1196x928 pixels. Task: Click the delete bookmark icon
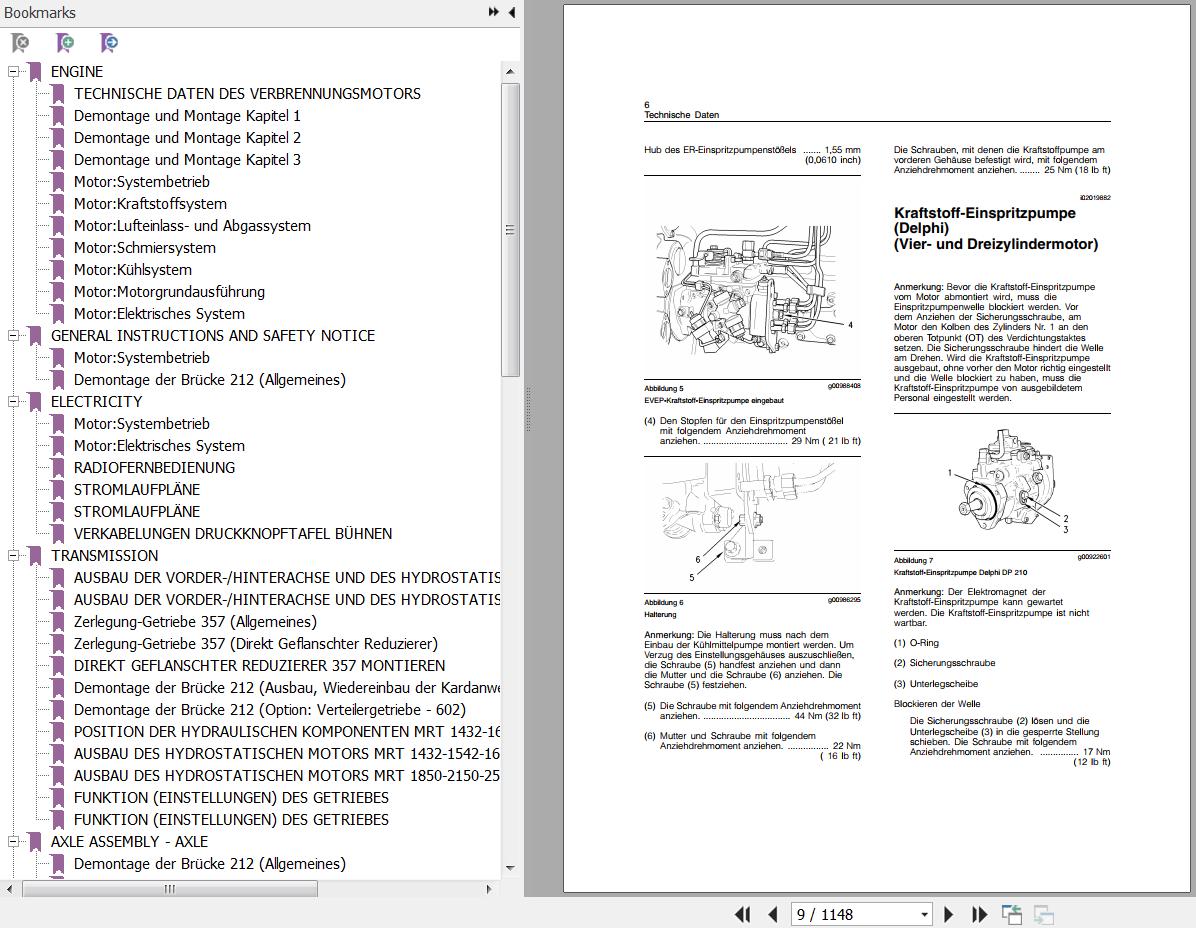(21, 43)
